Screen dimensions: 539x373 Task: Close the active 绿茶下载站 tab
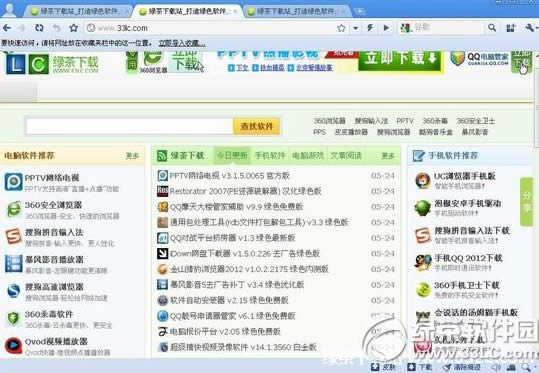235,12
